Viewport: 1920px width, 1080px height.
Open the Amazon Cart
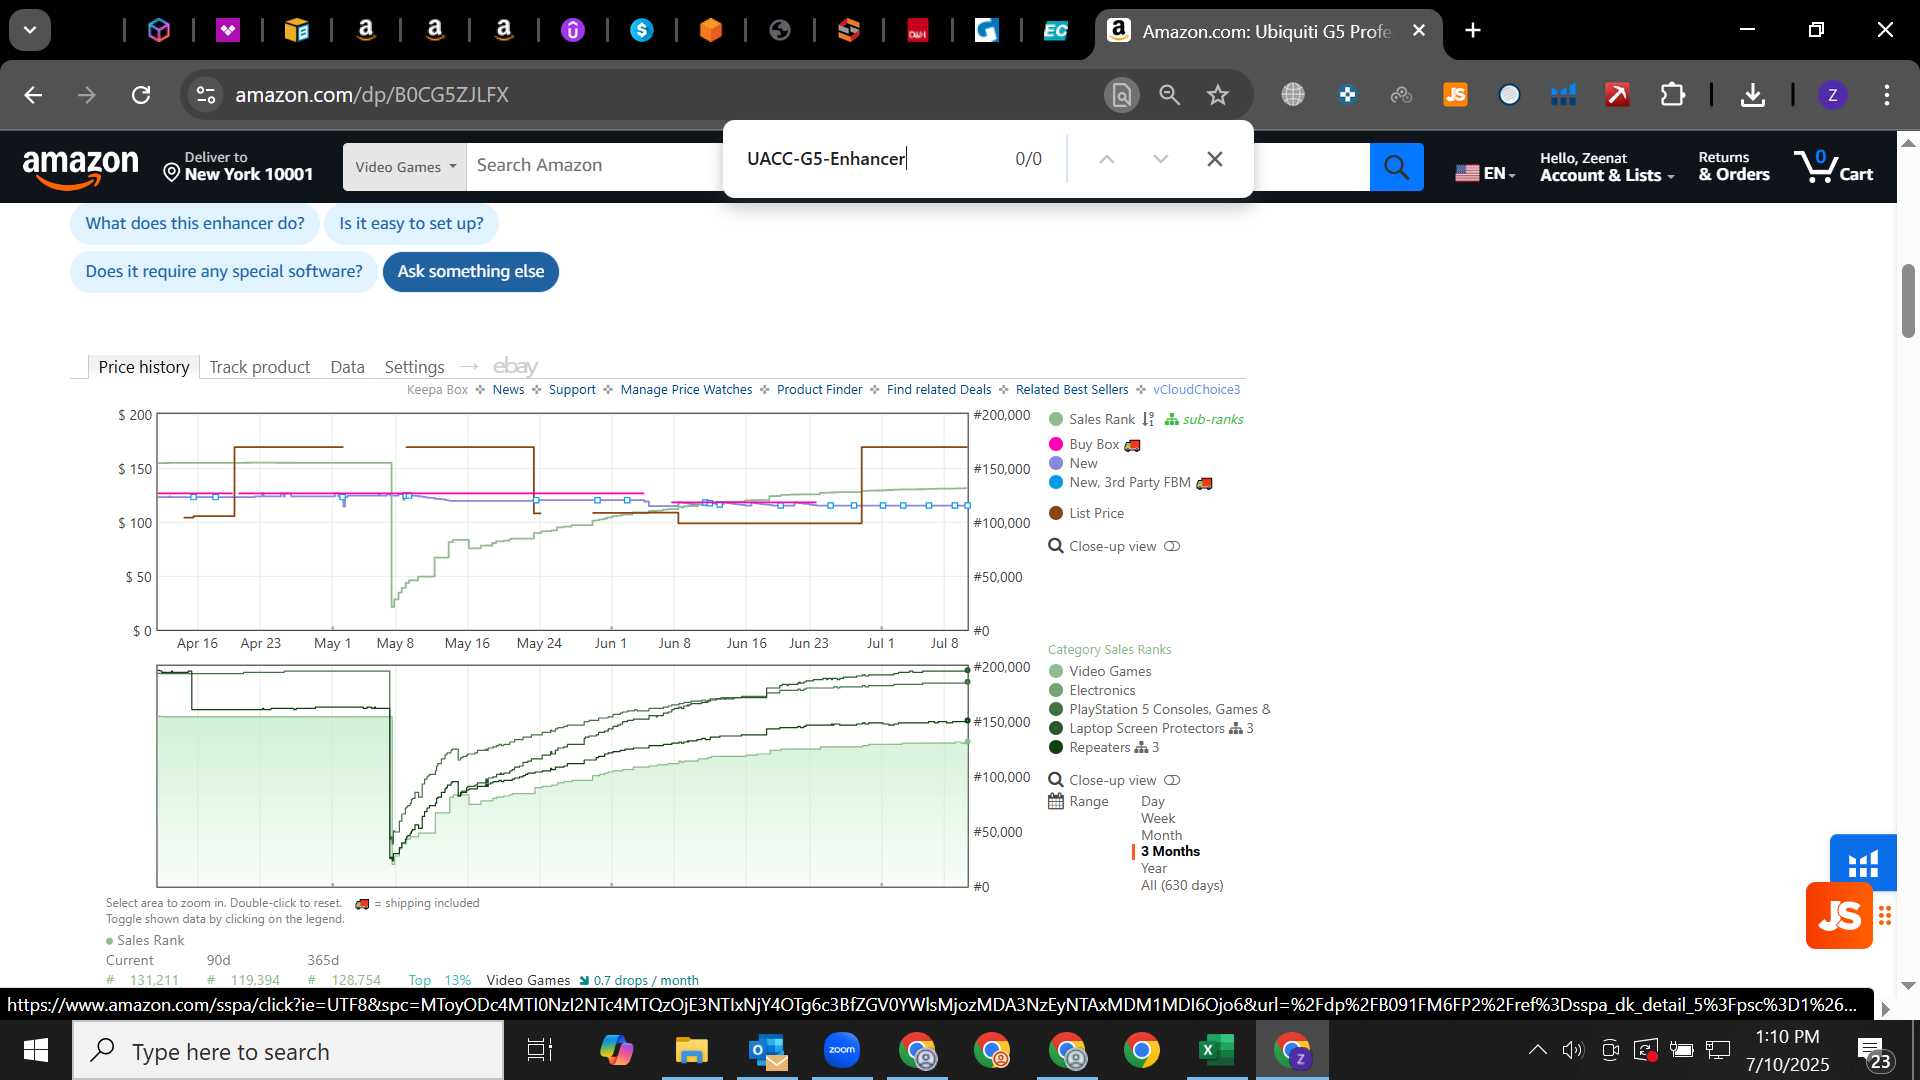point(1833,166)
